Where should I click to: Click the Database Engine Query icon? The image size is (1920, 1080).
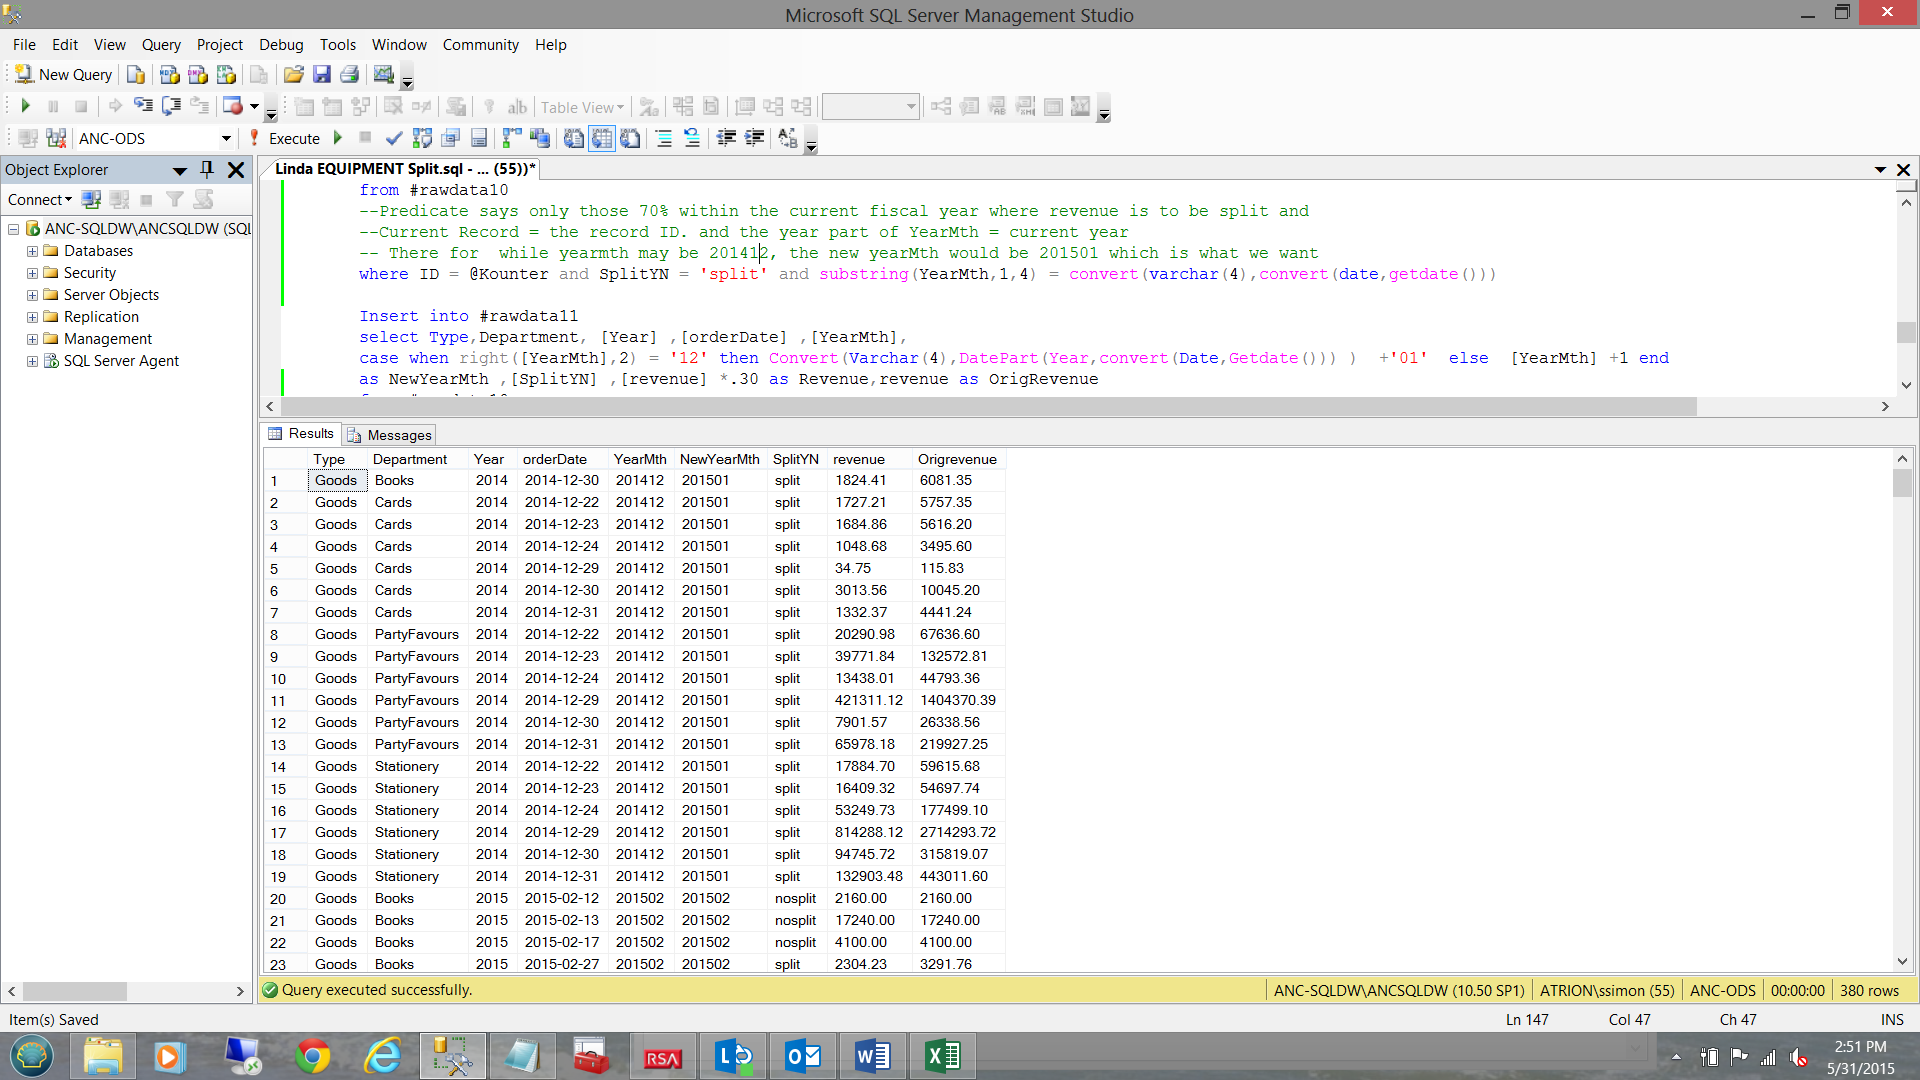tap(136, 75)
